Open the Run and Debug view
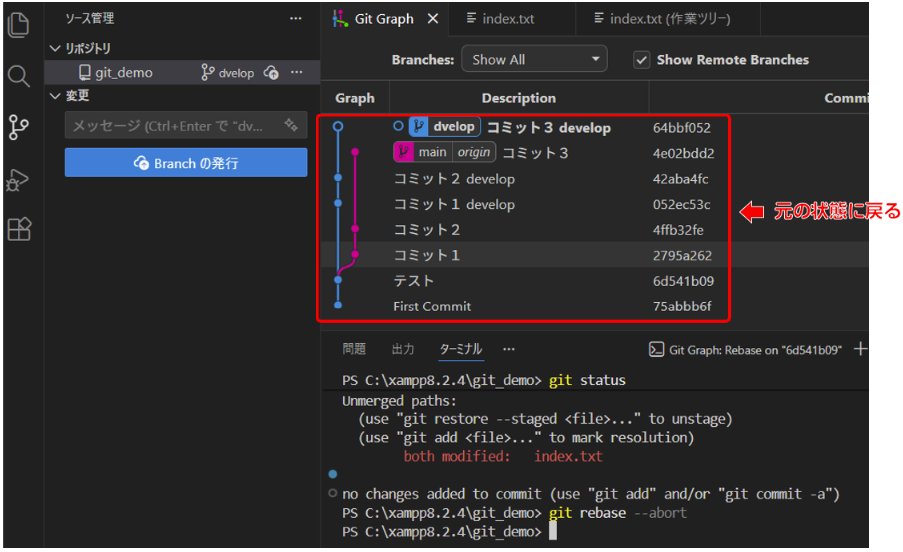 click(x=18, y=179)
